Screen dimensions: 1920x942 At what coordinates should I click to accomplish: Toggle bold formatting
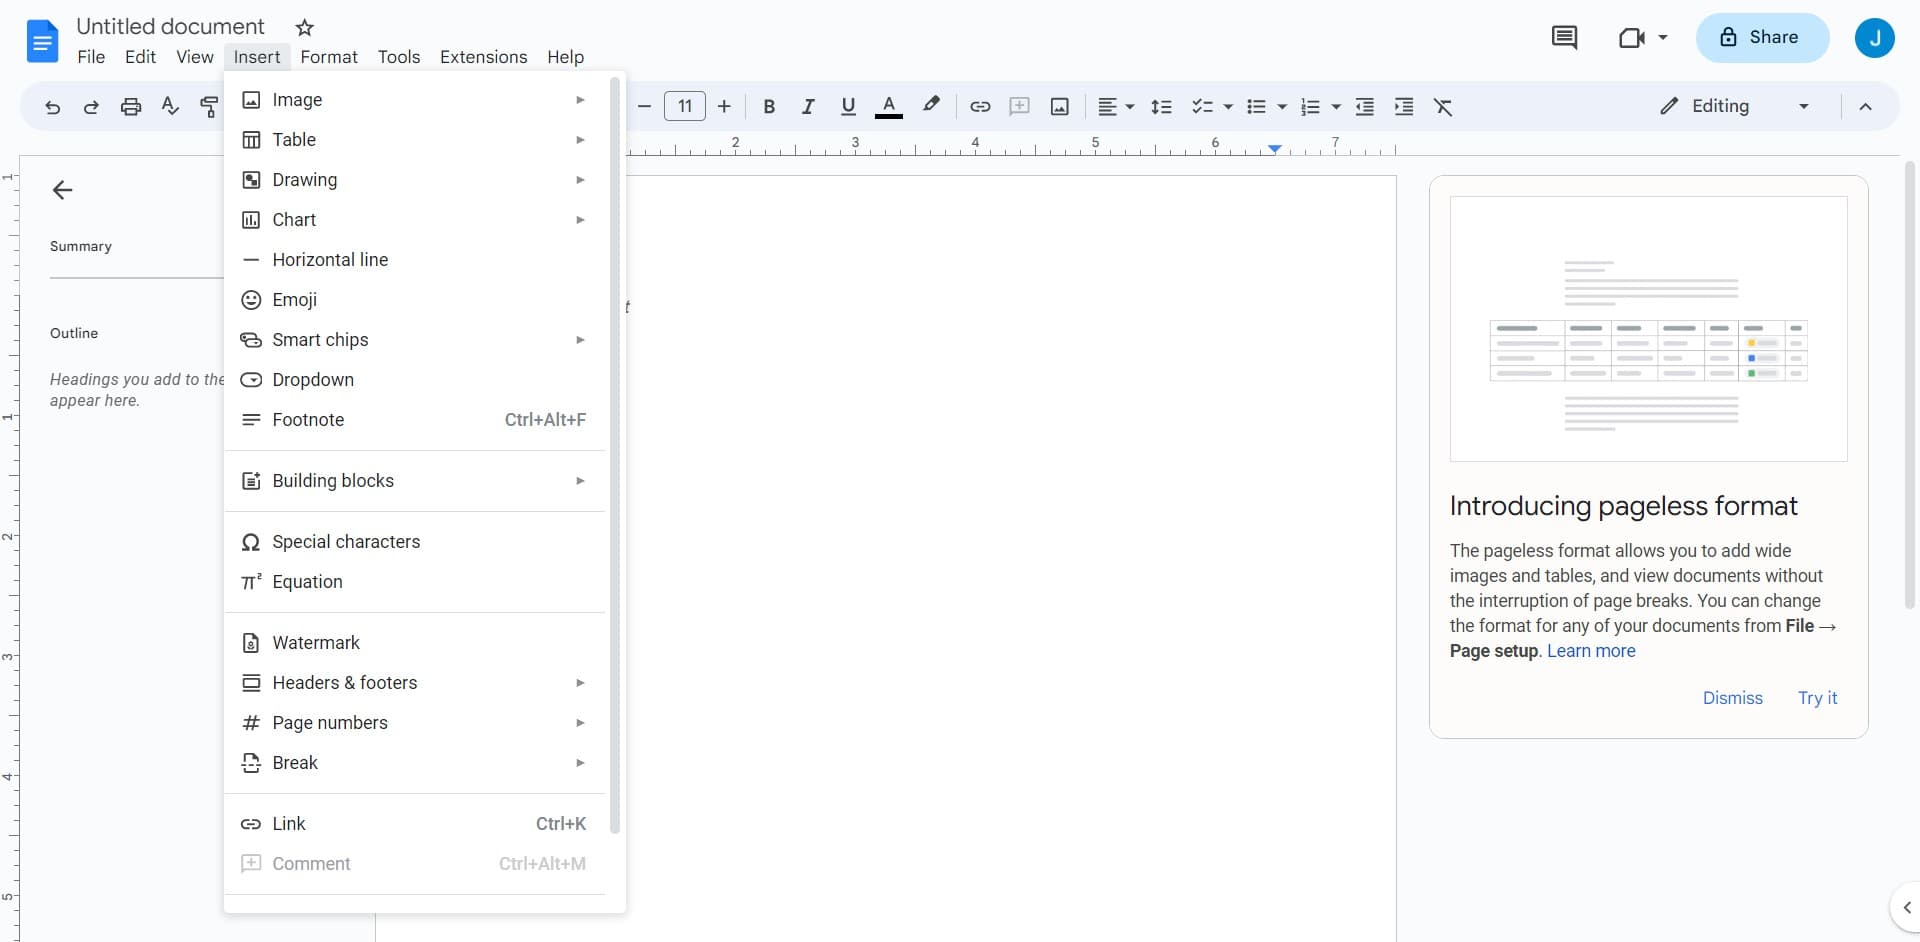(769, 106)
